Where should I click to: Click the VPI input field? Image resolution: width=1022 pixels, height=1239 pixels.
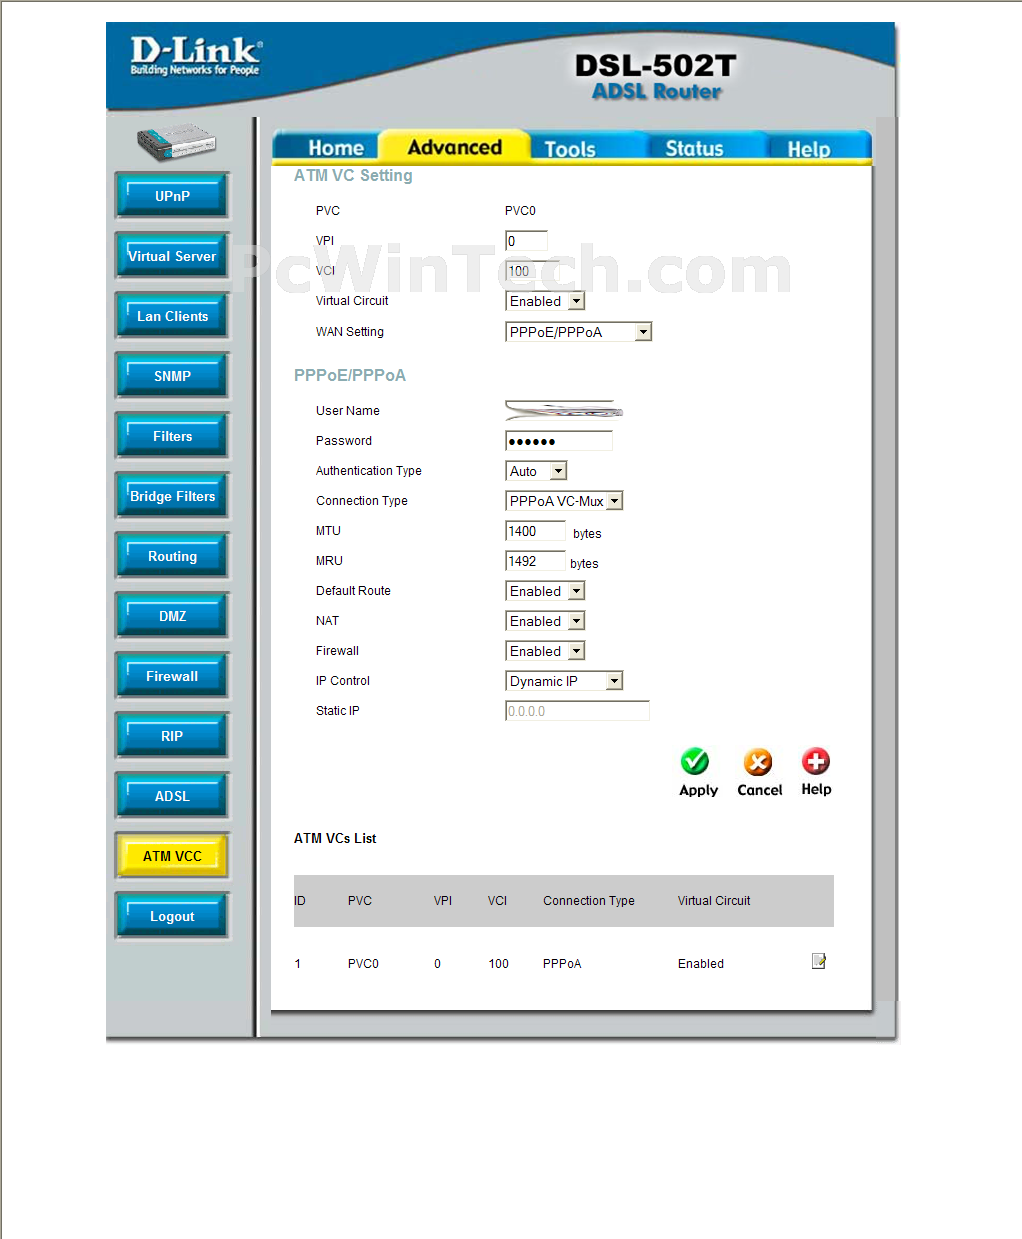point(527,241)
